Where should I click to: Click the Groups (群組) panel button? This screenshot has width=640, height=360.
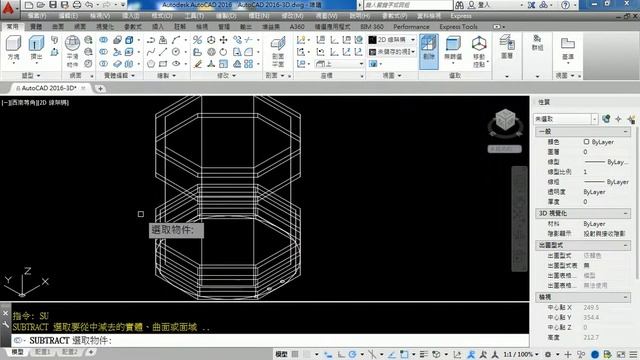coord(538,43)
